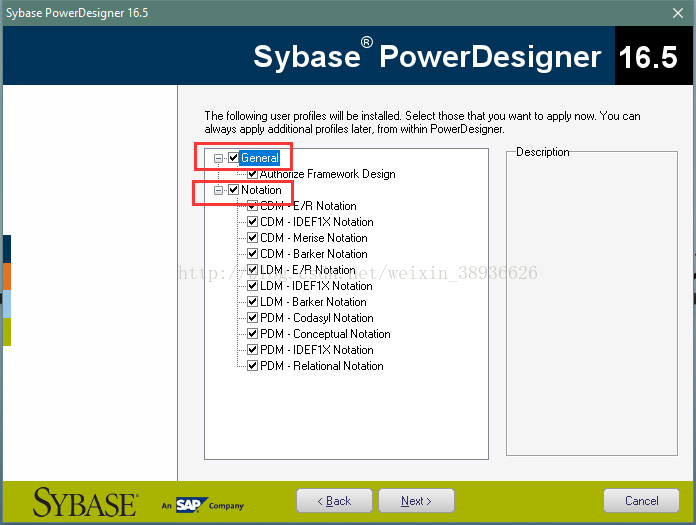696x525 pixels.
Task: Click the Sybase logo in footer
Action: (x=86, y=502)
